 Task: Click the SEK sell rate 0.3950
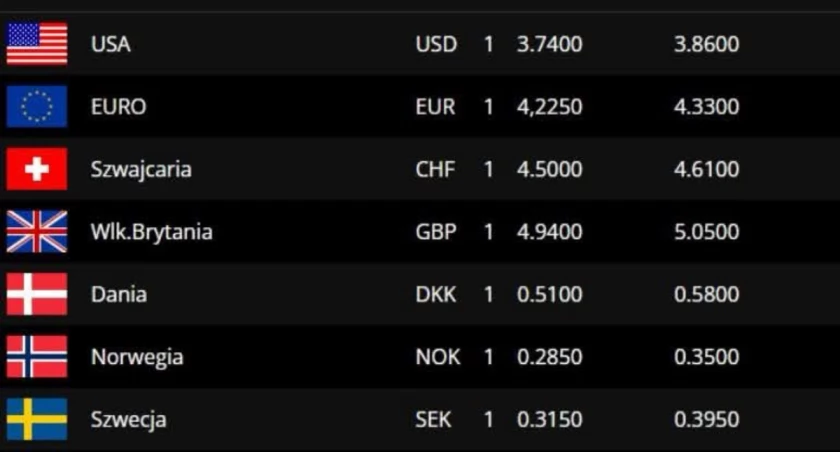[707, 419]
